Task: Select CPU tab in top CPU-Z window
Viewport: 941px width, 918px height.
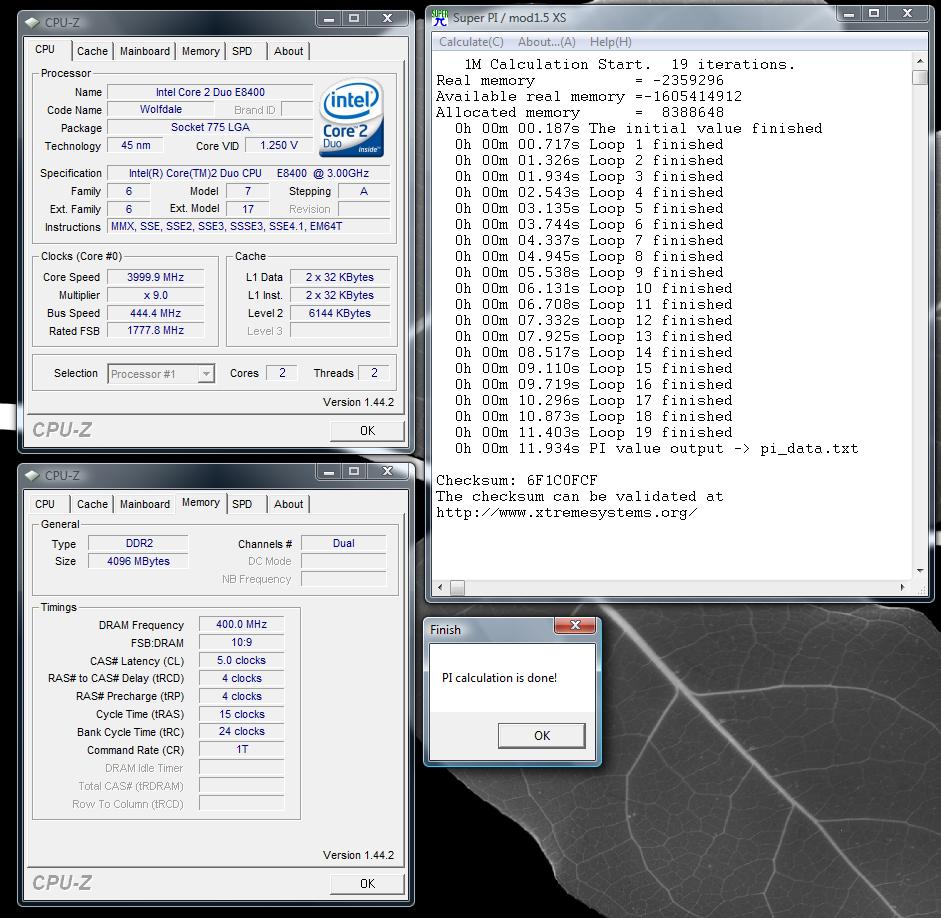Action: [x=45, y=50]
